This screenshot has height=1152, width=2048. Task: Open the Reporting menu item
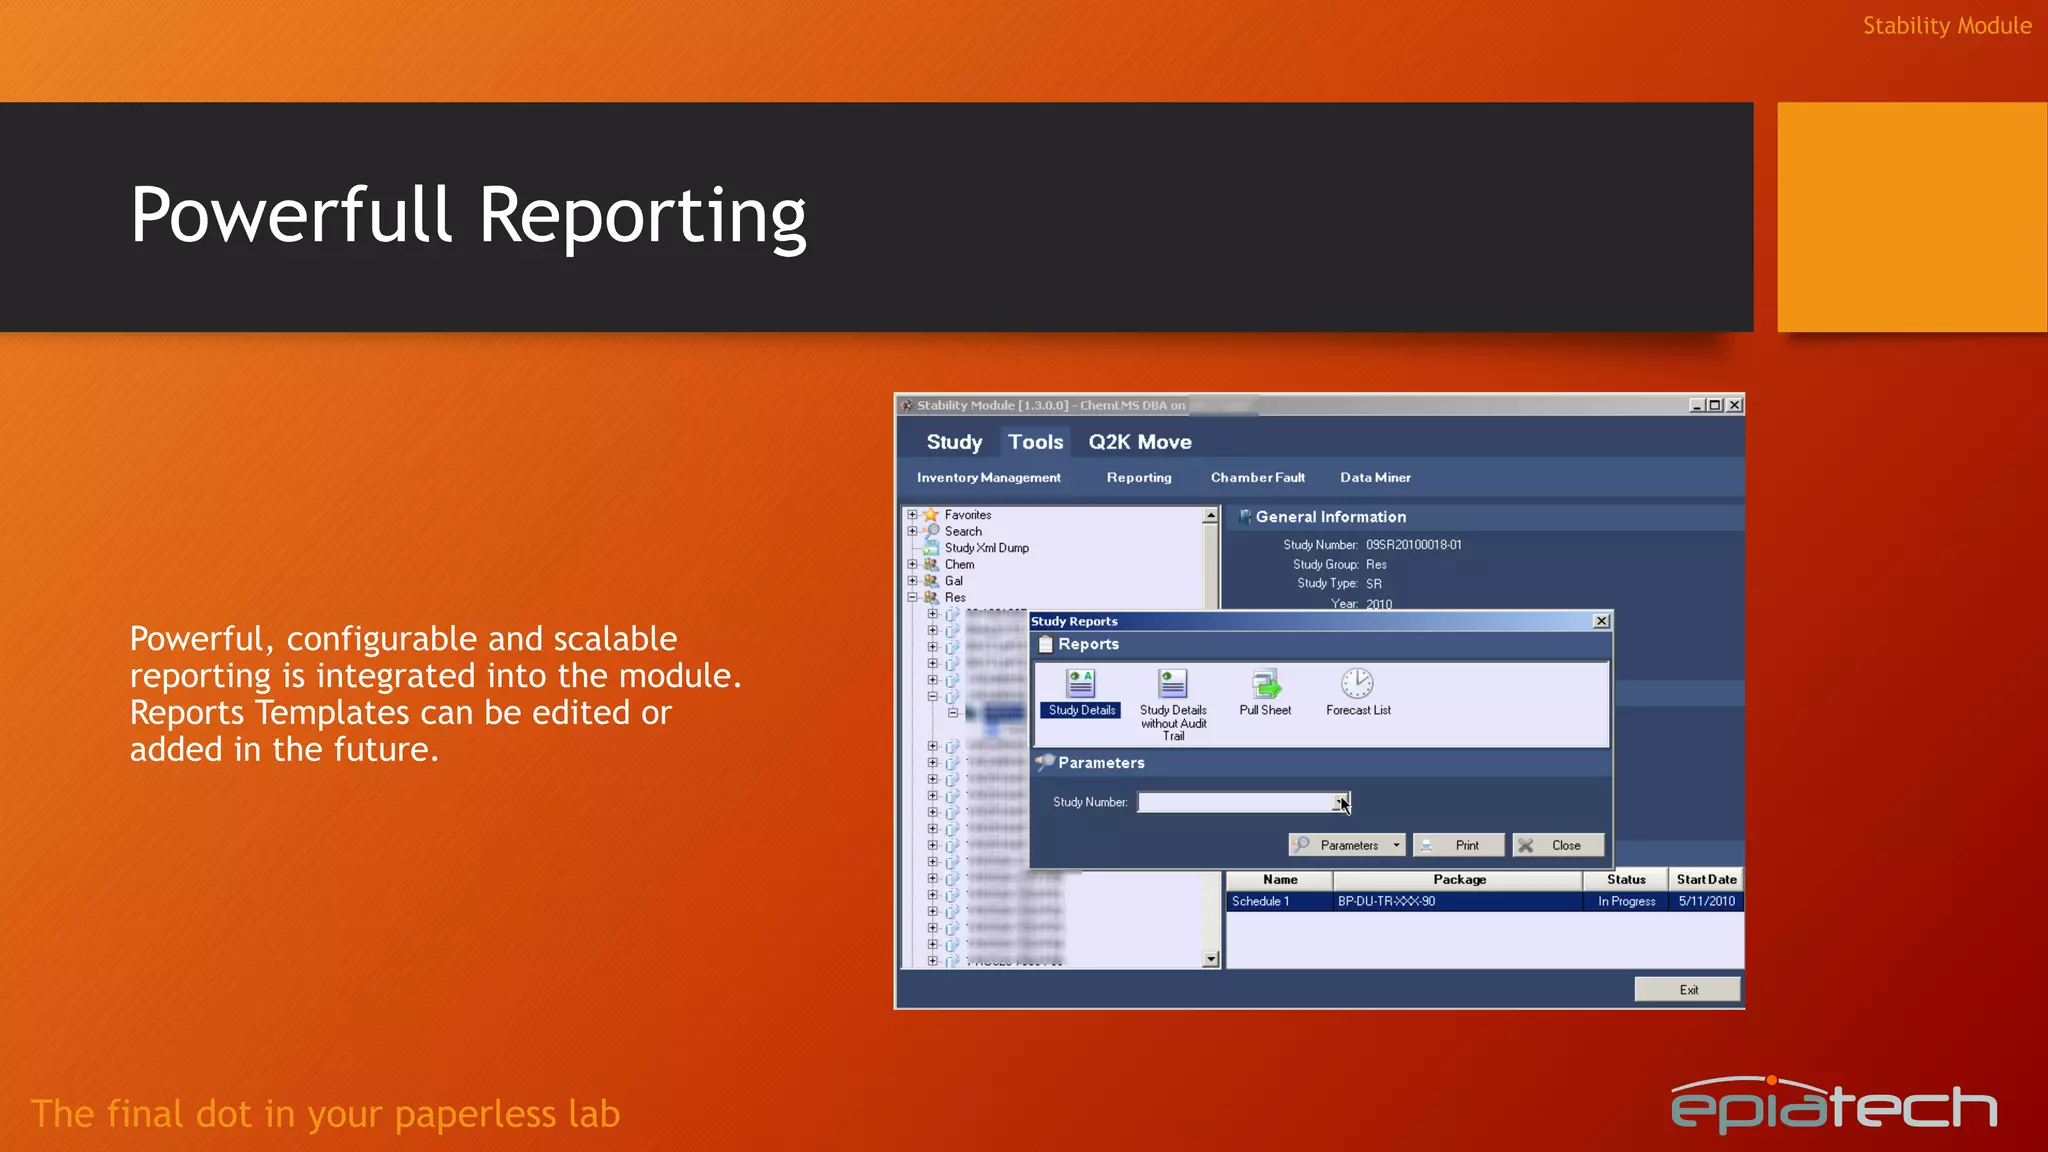[x=1138, y=478]
